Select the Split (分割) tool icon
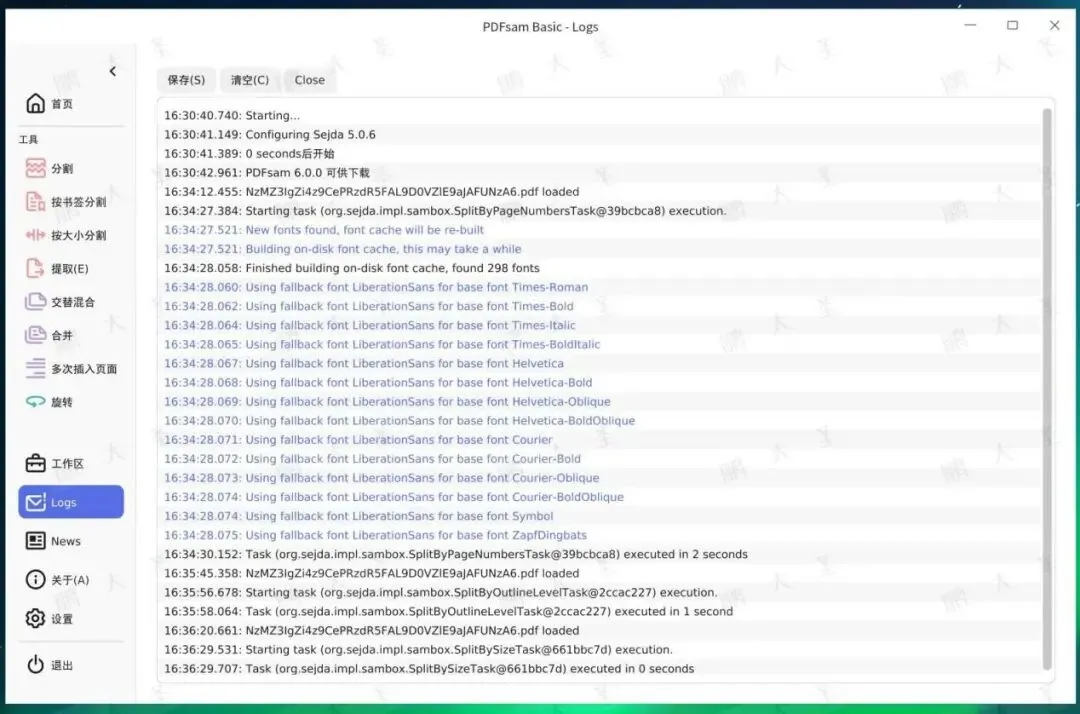1080x714 pixels. point(35,168)
